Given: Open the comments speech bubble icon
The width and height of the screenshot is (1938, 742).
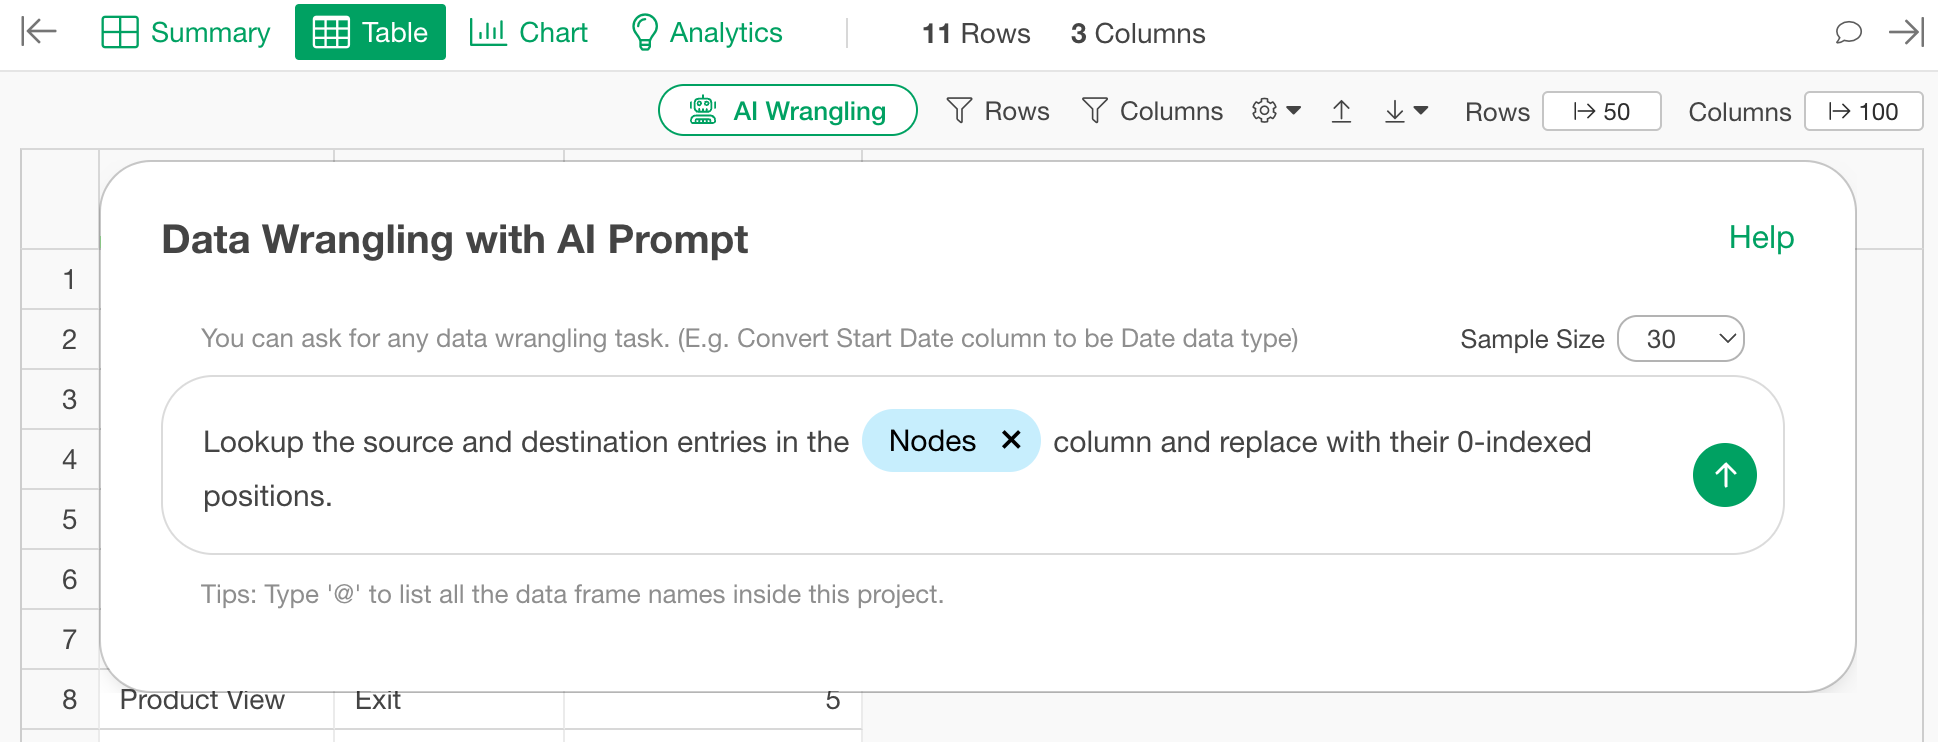Looking at the screenshot, I should click(1848, 32).
